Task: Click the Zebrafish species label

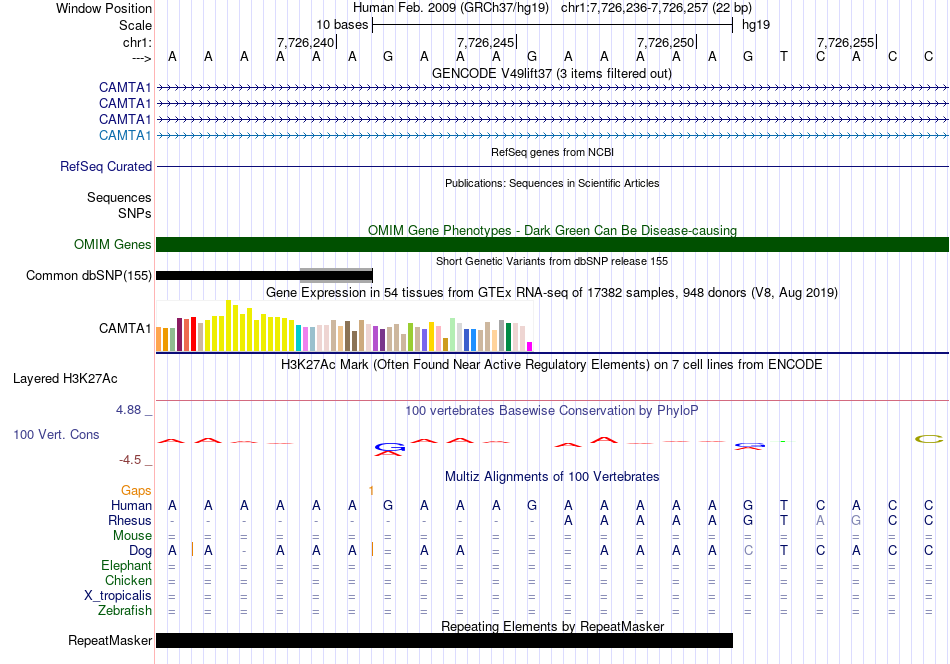Action: point(125,610)
